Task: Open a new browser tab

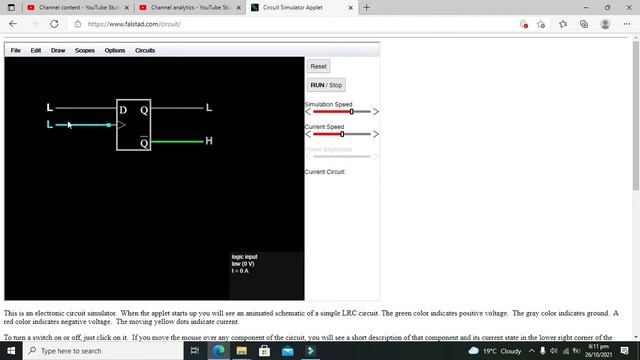Action: click(x=366, y=7)
